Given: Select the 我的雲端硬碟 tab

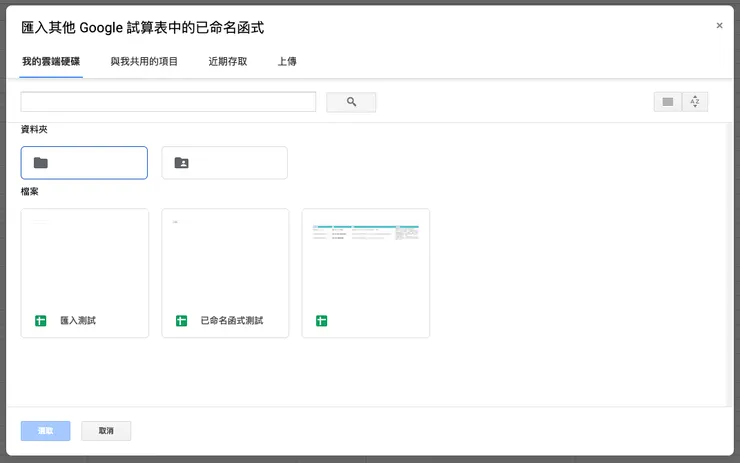Looking at the screenshot, I should (x=51, y=61).
